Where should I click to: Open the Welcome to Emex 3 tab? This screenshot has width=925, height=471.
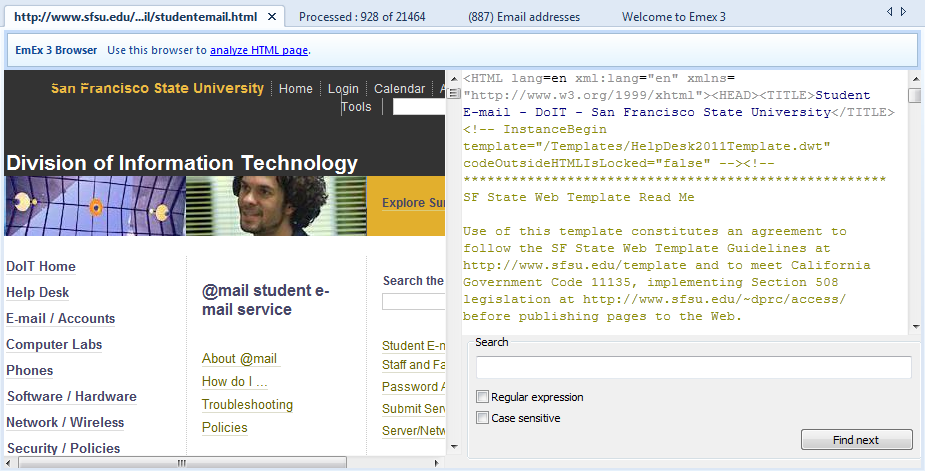674,17
